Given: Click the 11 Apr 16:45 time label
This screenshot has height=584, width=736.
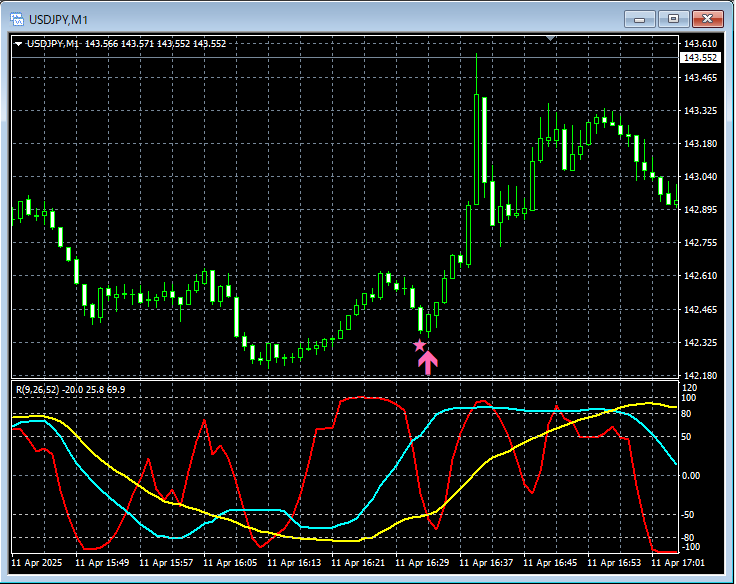Looking at the screenshot, I should point(550,562).
